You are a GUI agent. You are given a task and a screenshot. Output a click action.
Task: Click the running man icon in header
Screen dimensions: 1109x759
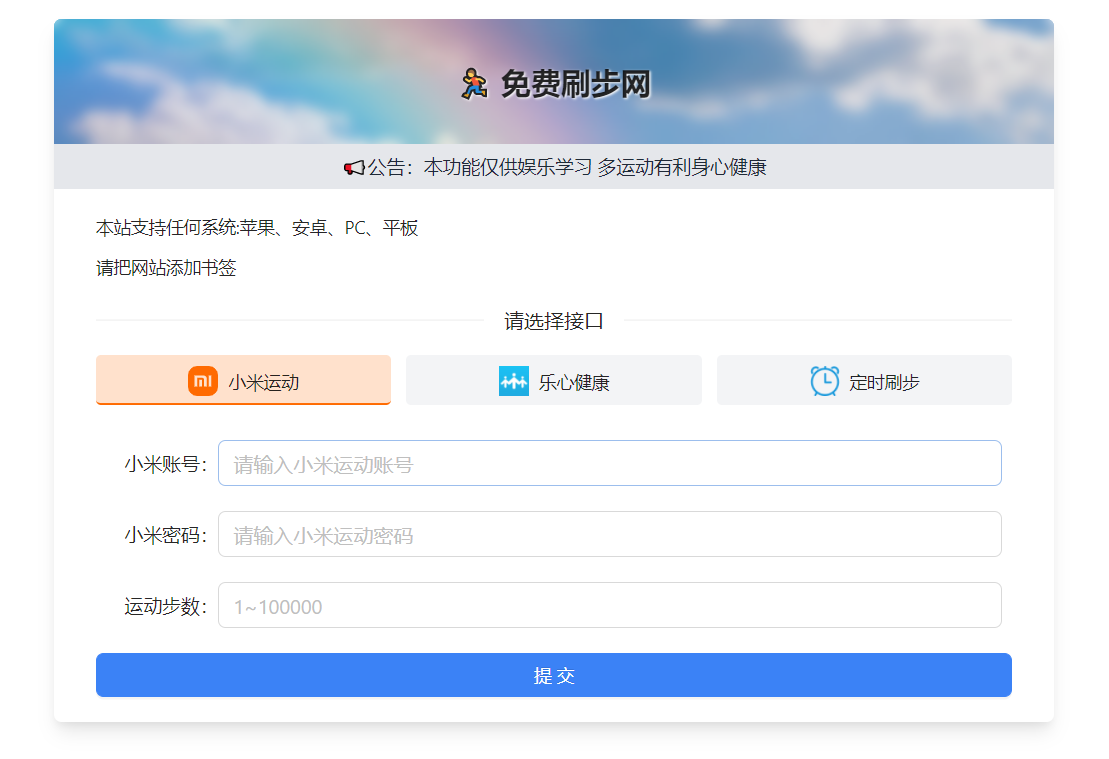[473, 83]
